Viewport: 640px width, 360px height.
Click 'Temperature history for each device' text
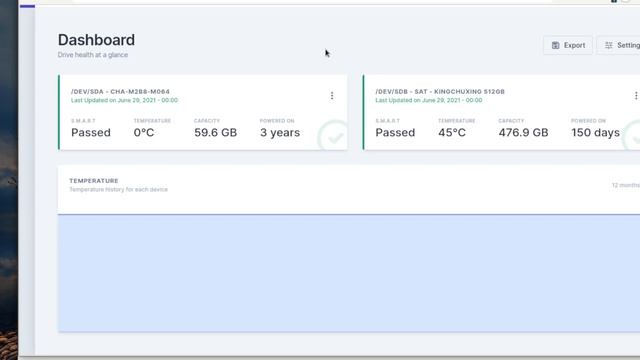click(118, 189)
